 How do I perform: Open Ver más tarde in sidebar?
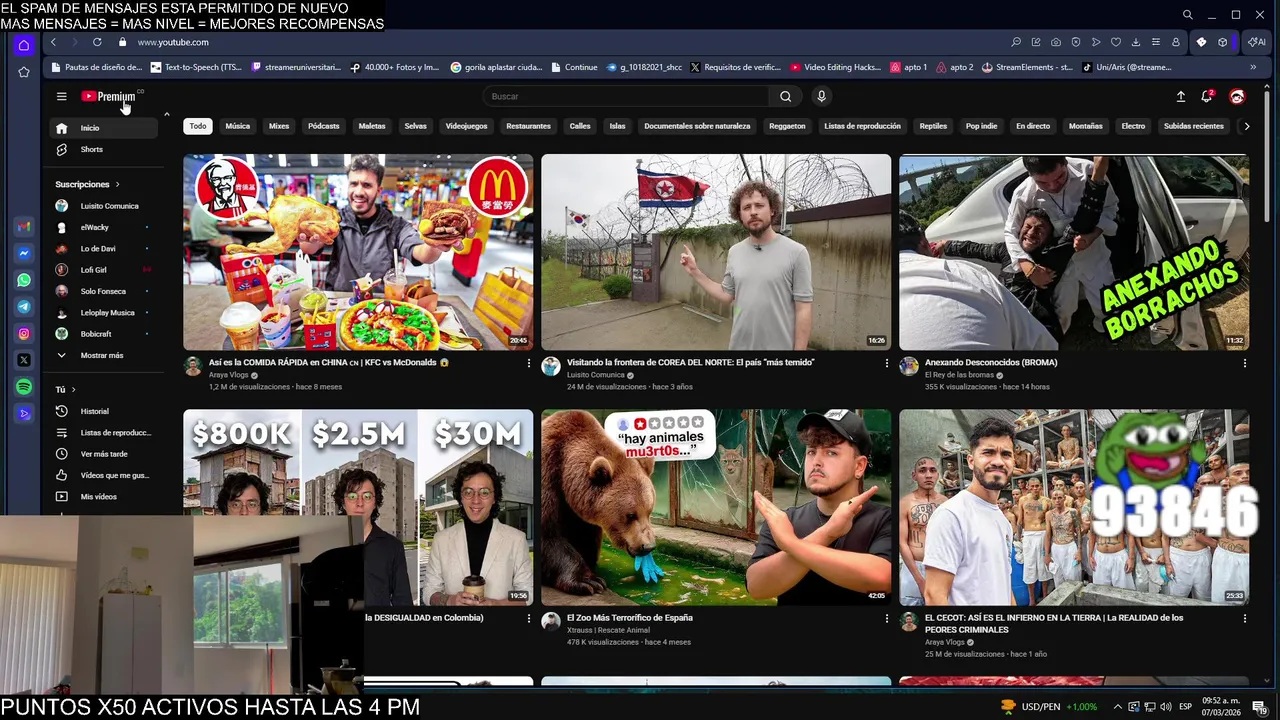(104, 454)
